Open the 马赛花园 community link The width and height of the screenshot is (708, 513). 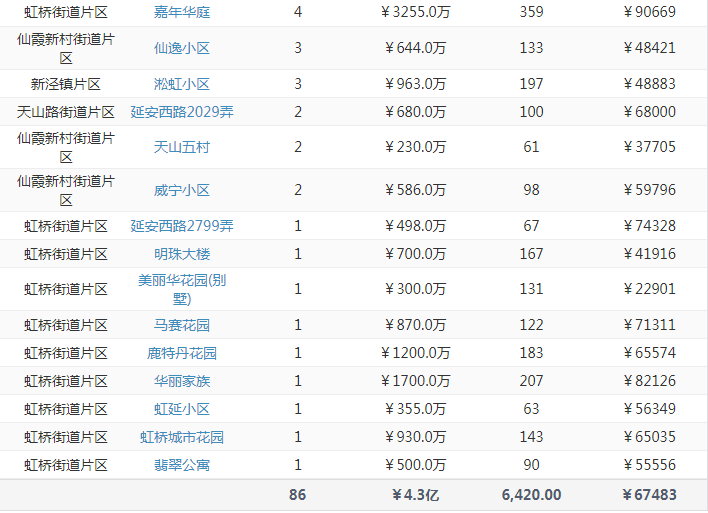(182, 325)
